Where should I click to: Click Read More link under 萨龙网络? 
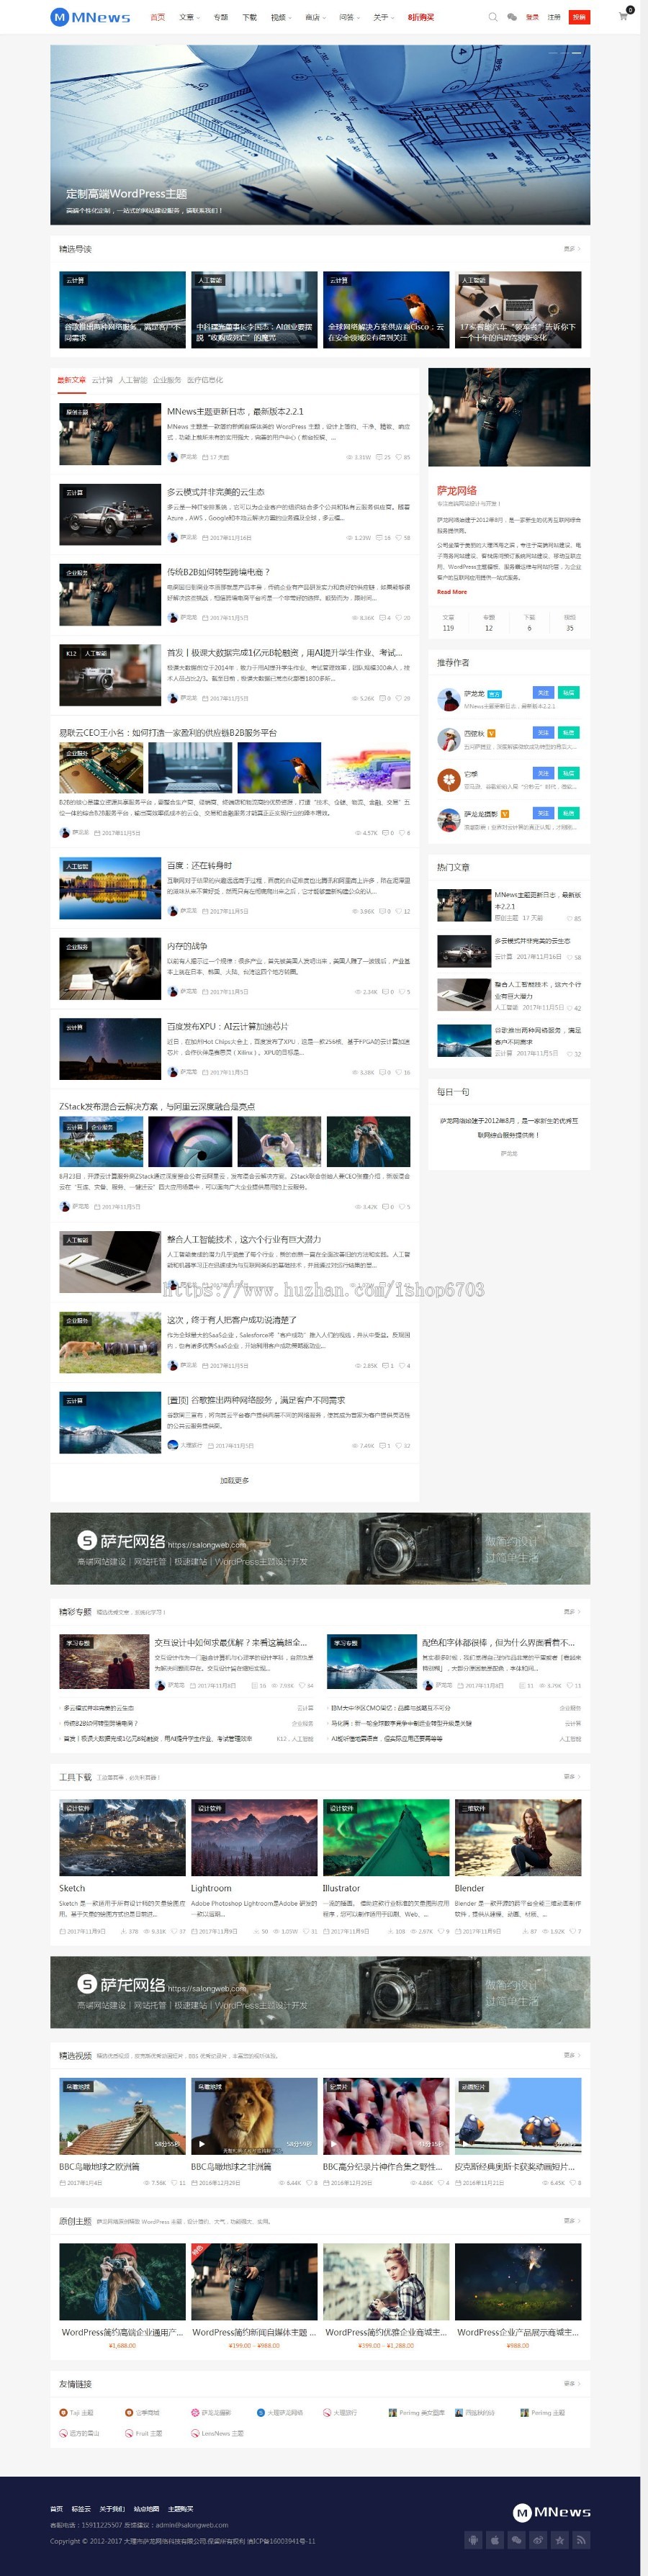point(452,591)
